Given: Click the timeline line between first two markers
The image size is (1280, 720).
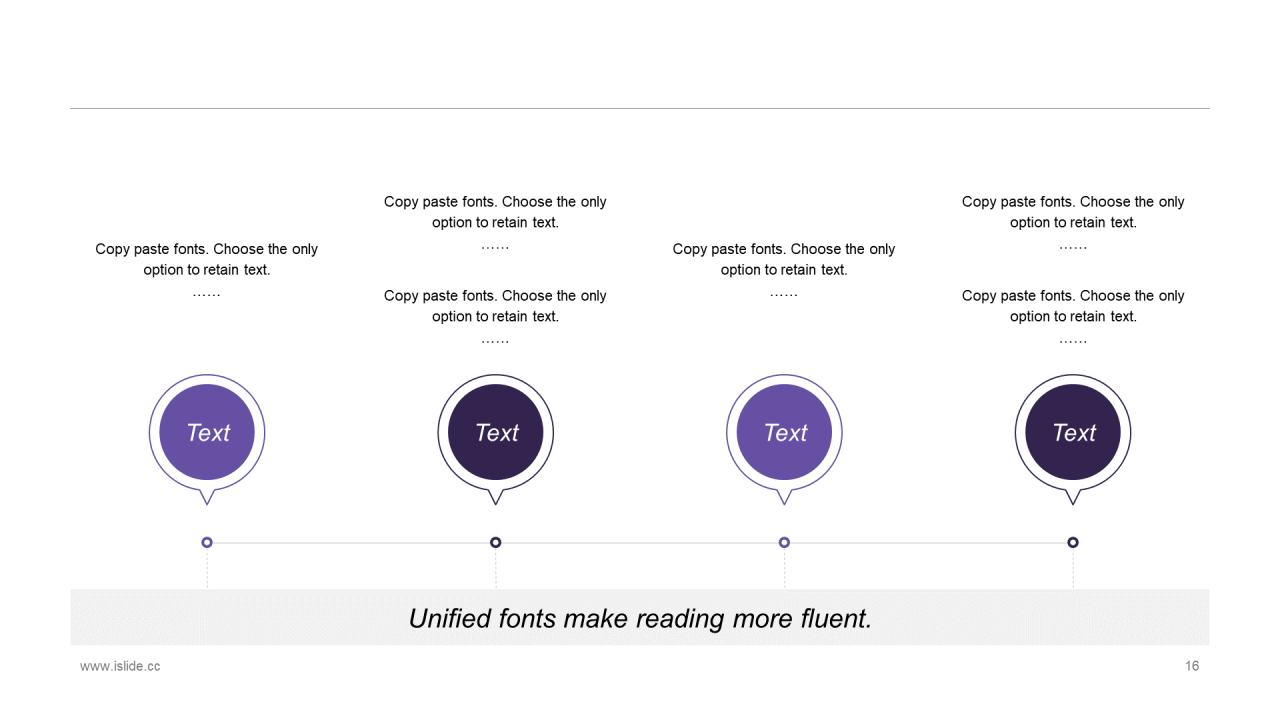Looking at the screenshot, I should (351, 543).
